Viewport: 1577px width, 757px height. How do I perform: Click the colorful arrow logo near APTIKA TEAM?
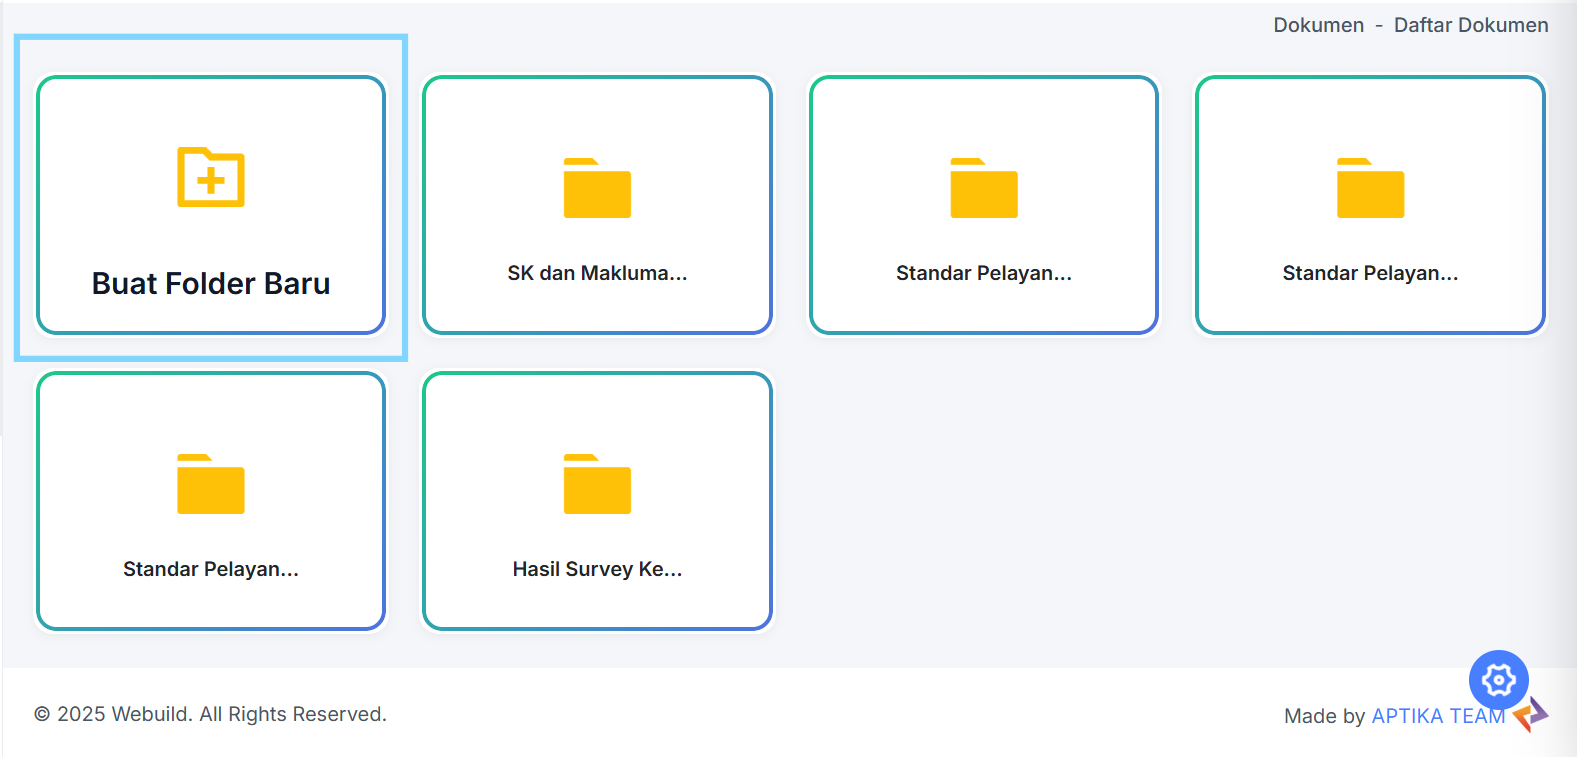point(1531,714)
